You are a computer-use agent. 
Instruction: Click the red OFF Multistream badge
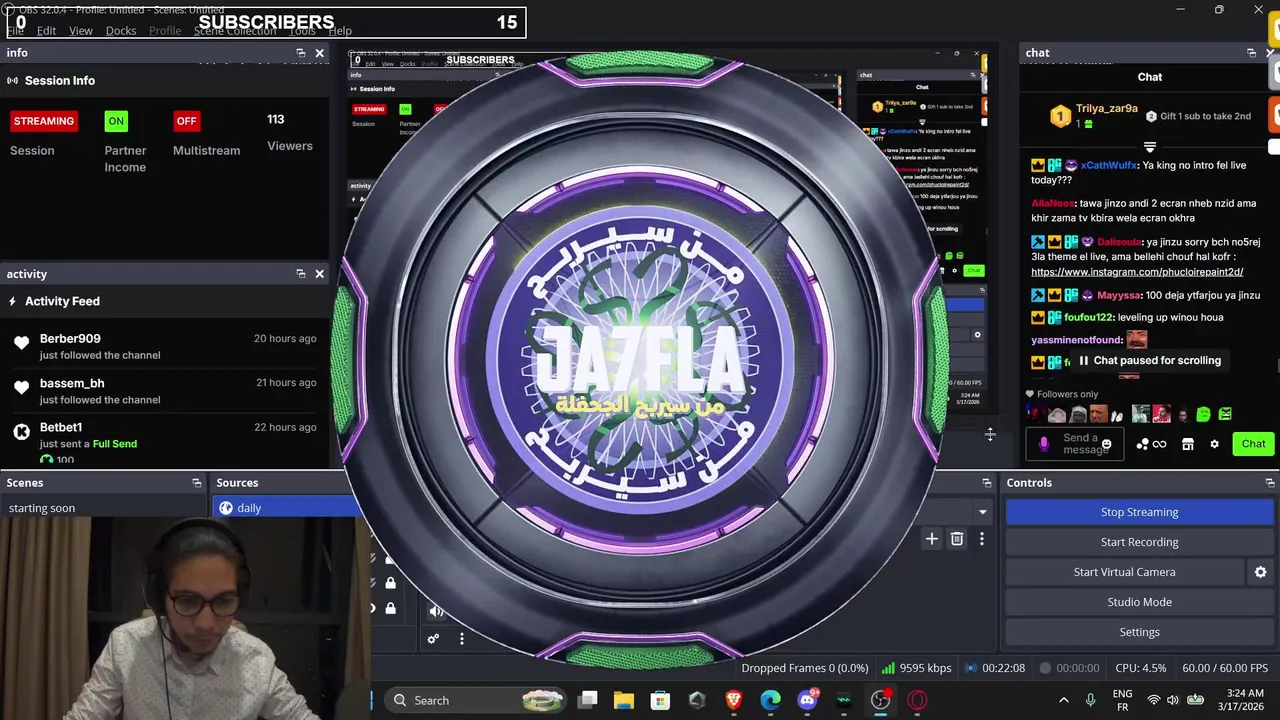pos(186,121)
